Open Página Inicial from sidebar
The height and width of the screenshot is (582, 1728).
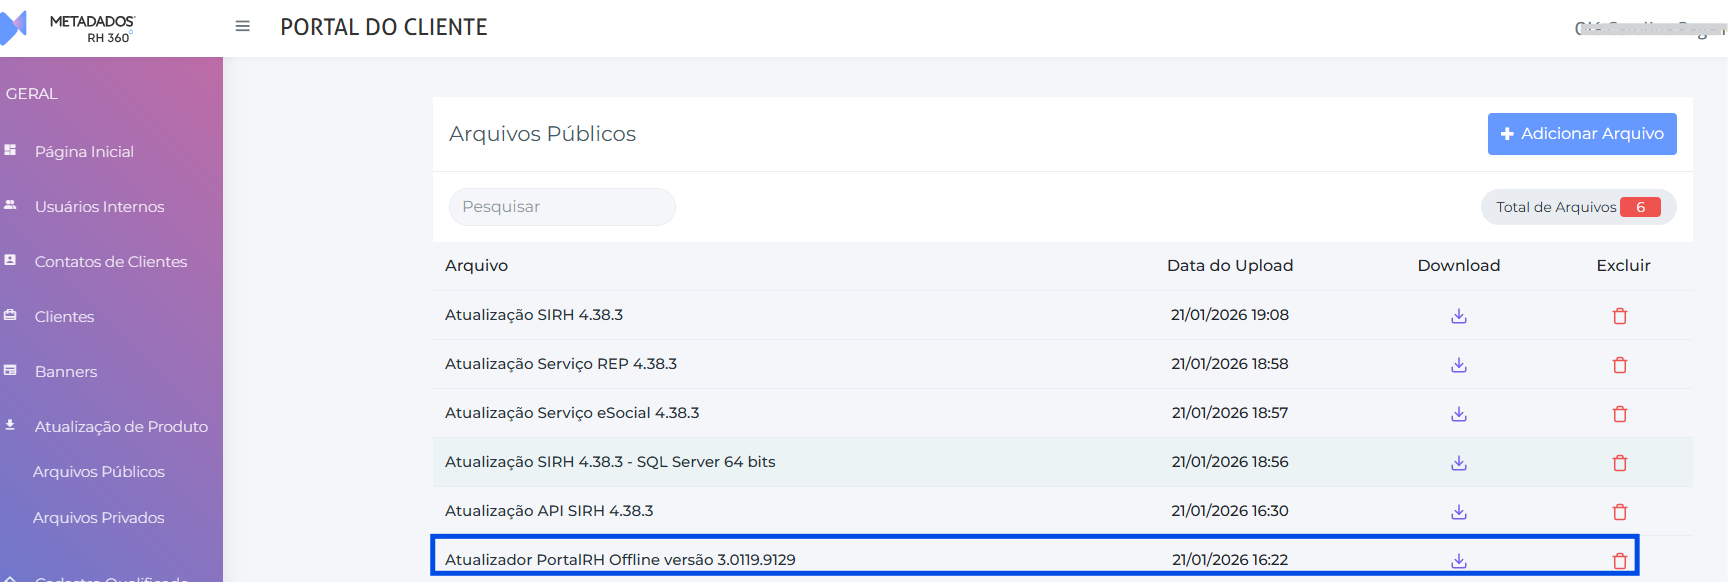84,152
